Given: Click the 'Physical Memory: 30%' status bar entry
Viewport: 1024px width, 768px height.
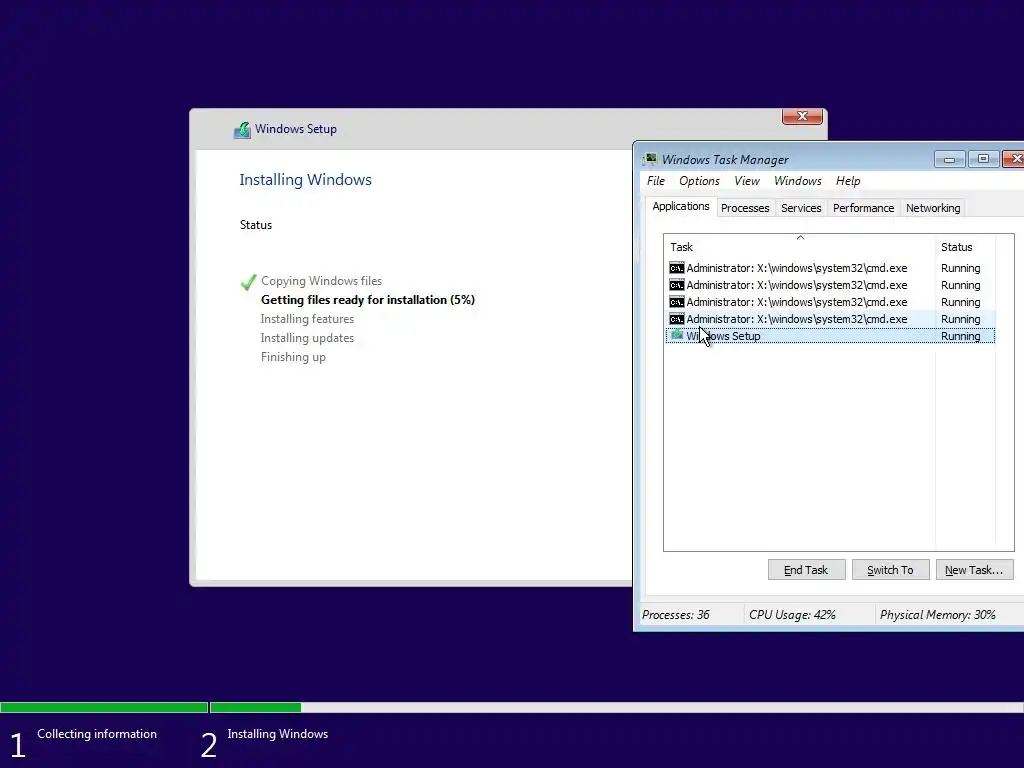Looking at the screenshot, I should coord(937,615).
